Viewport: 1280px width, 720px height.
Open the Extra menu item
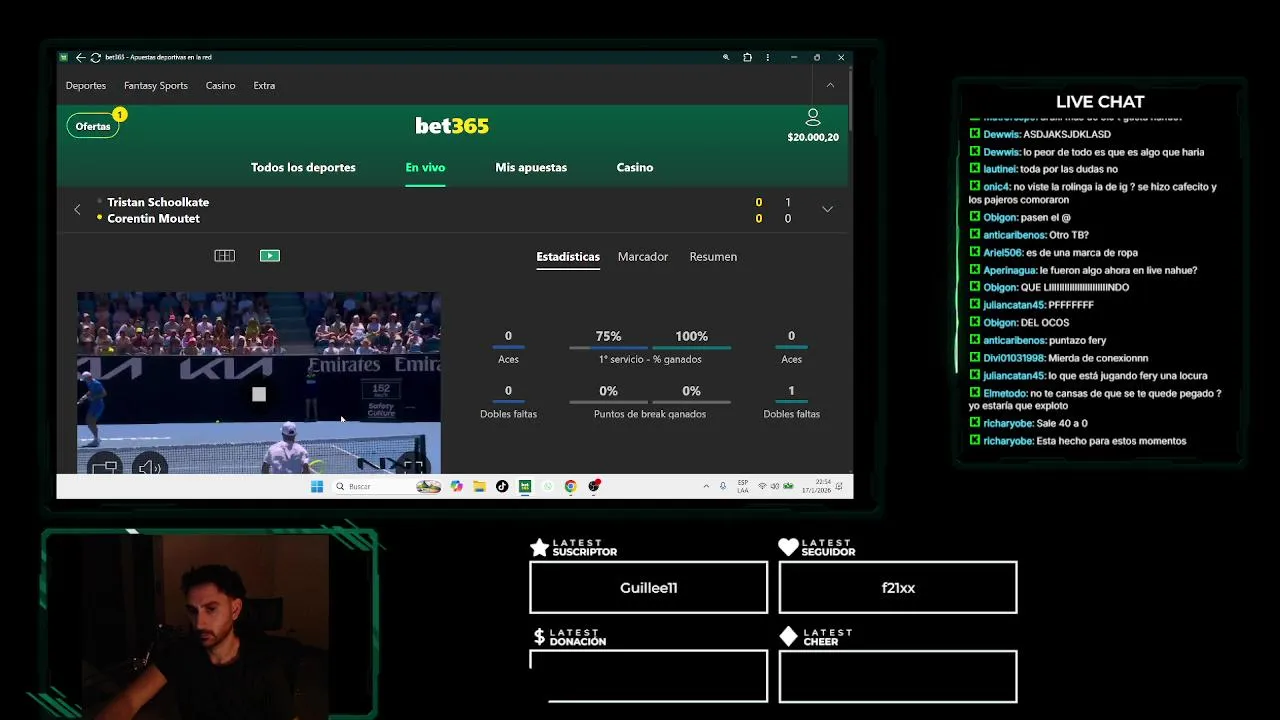point(264,85)
